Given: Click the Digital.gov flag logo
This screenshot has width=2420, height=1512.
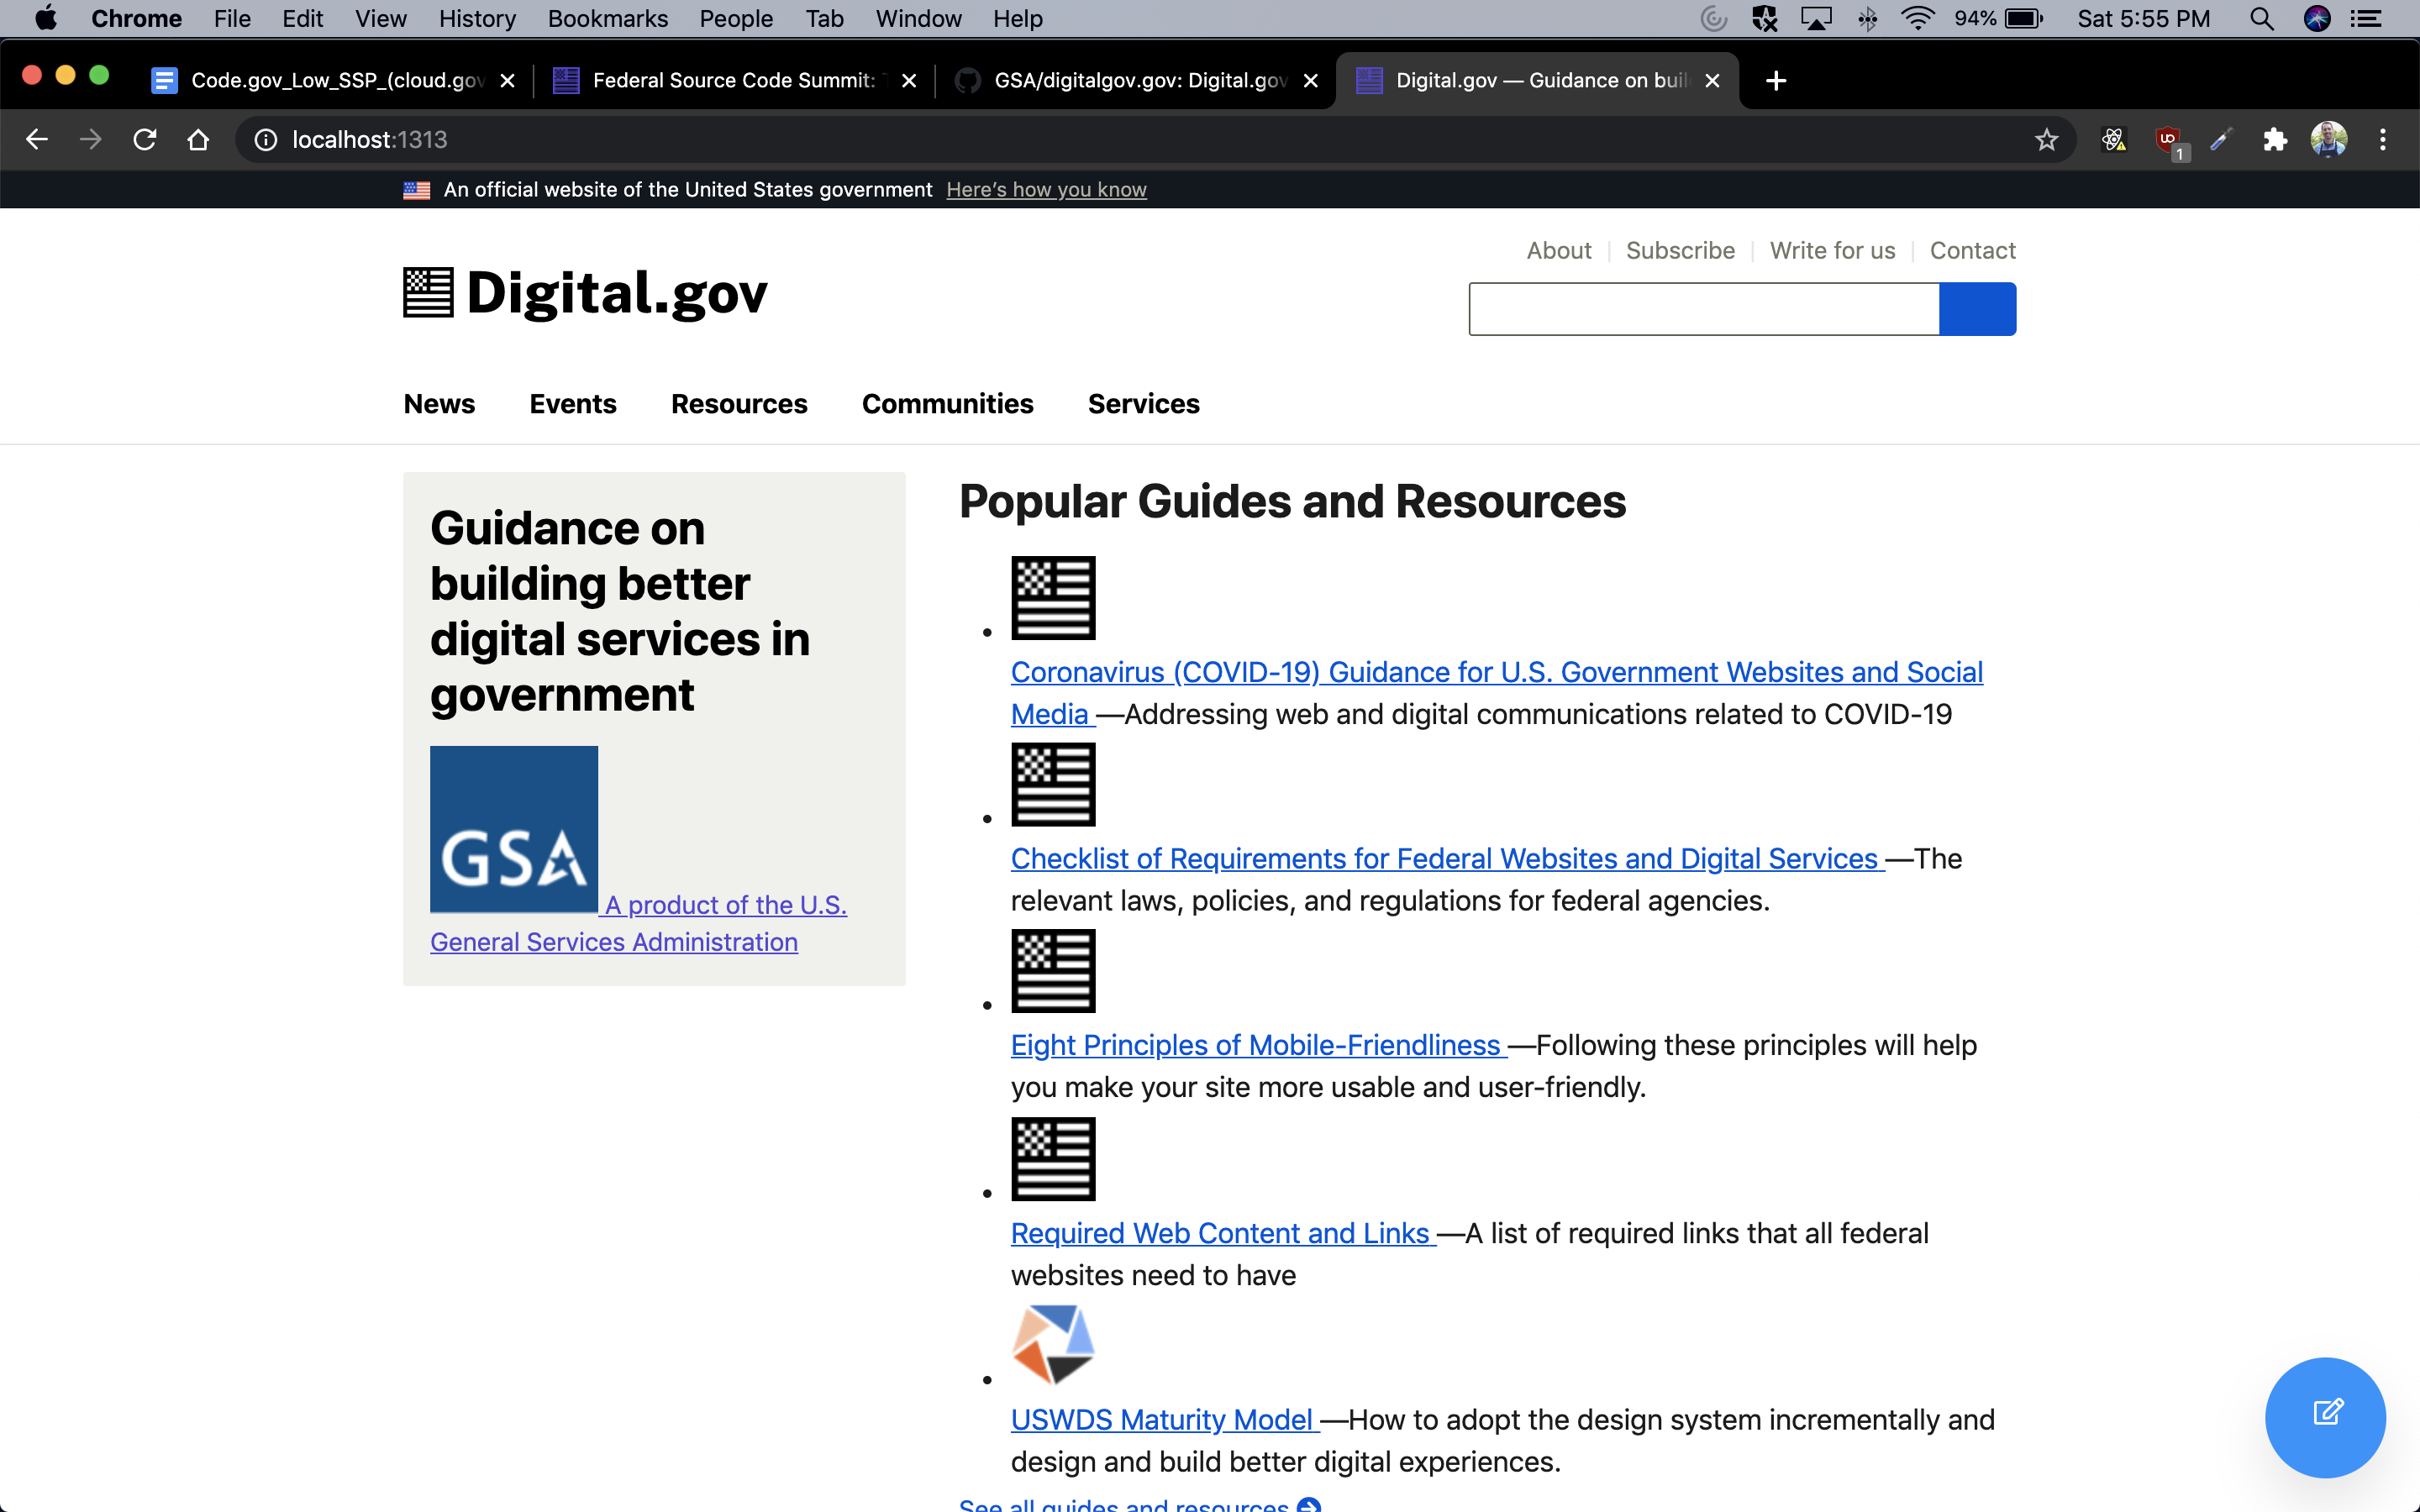Looking at the screenshot, I should click(428, 292).
